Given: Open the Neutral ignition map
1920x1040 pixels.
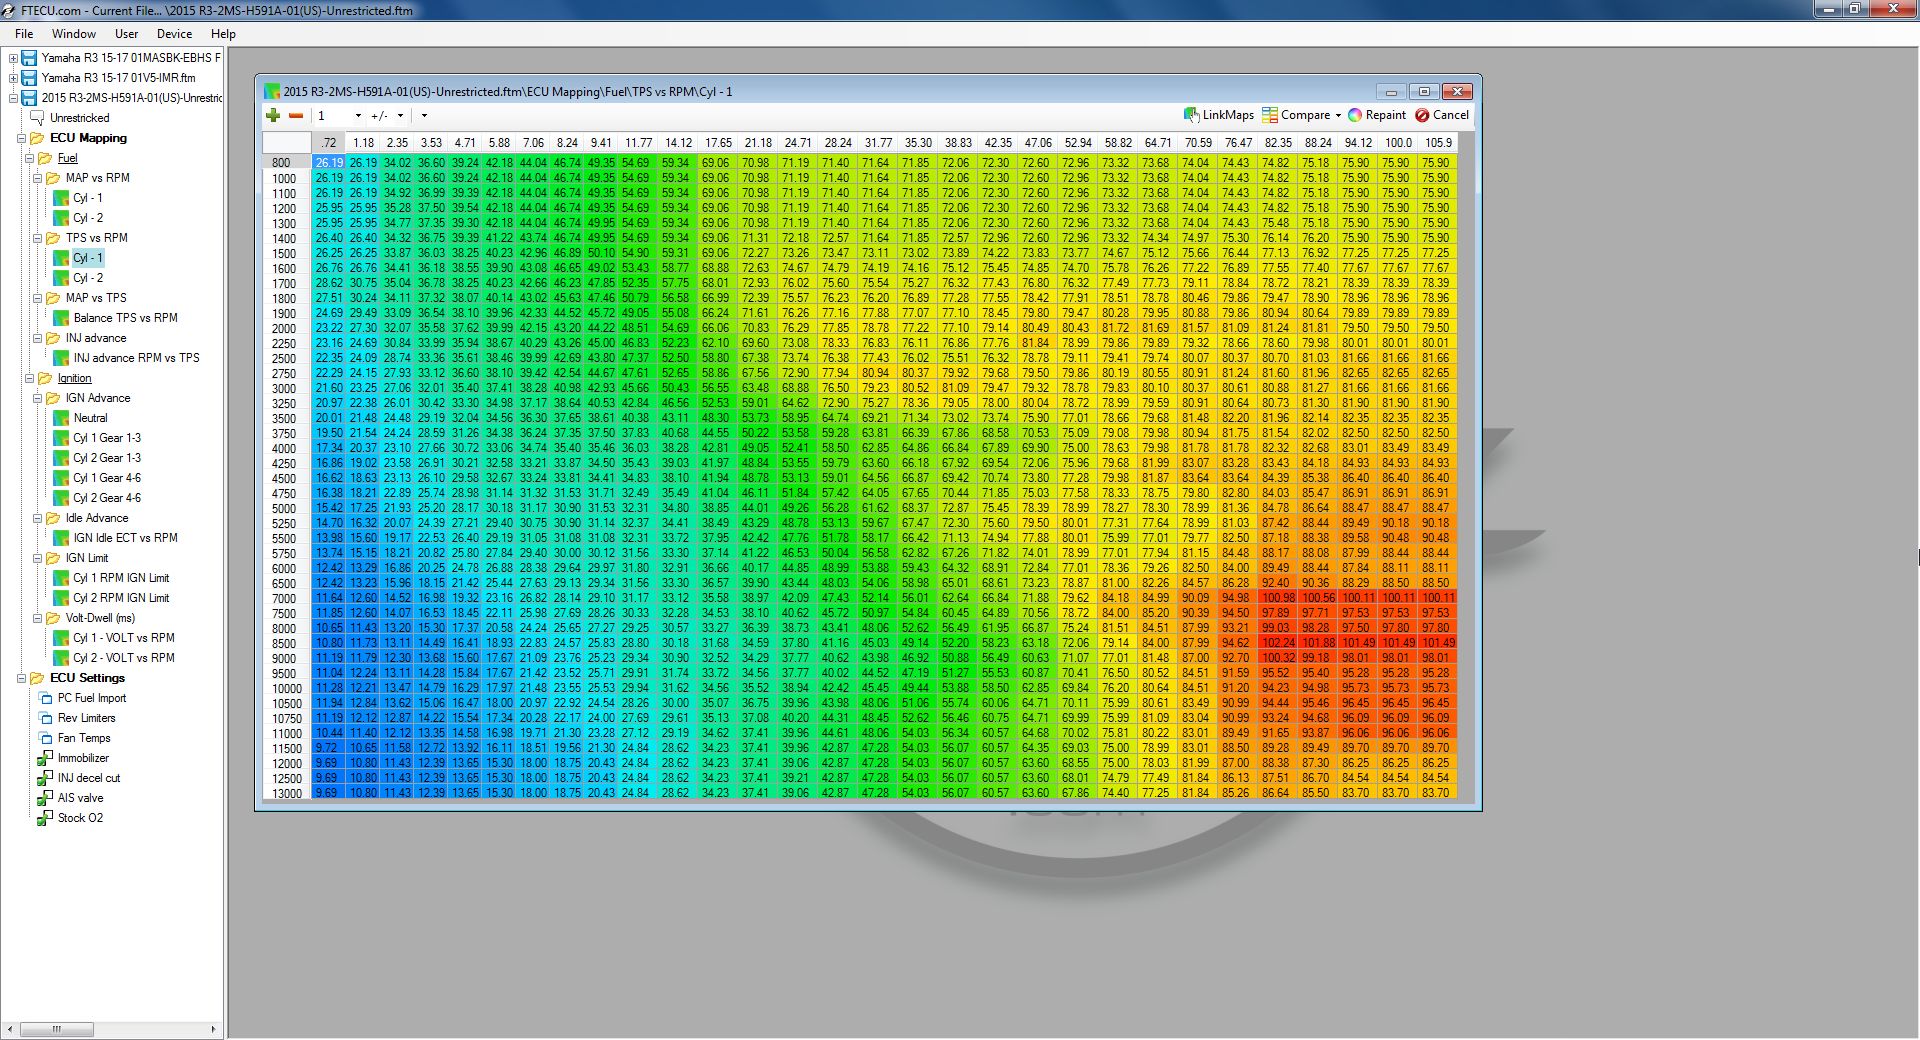Looking at the screenshot, I should click(x=90, y=418).
